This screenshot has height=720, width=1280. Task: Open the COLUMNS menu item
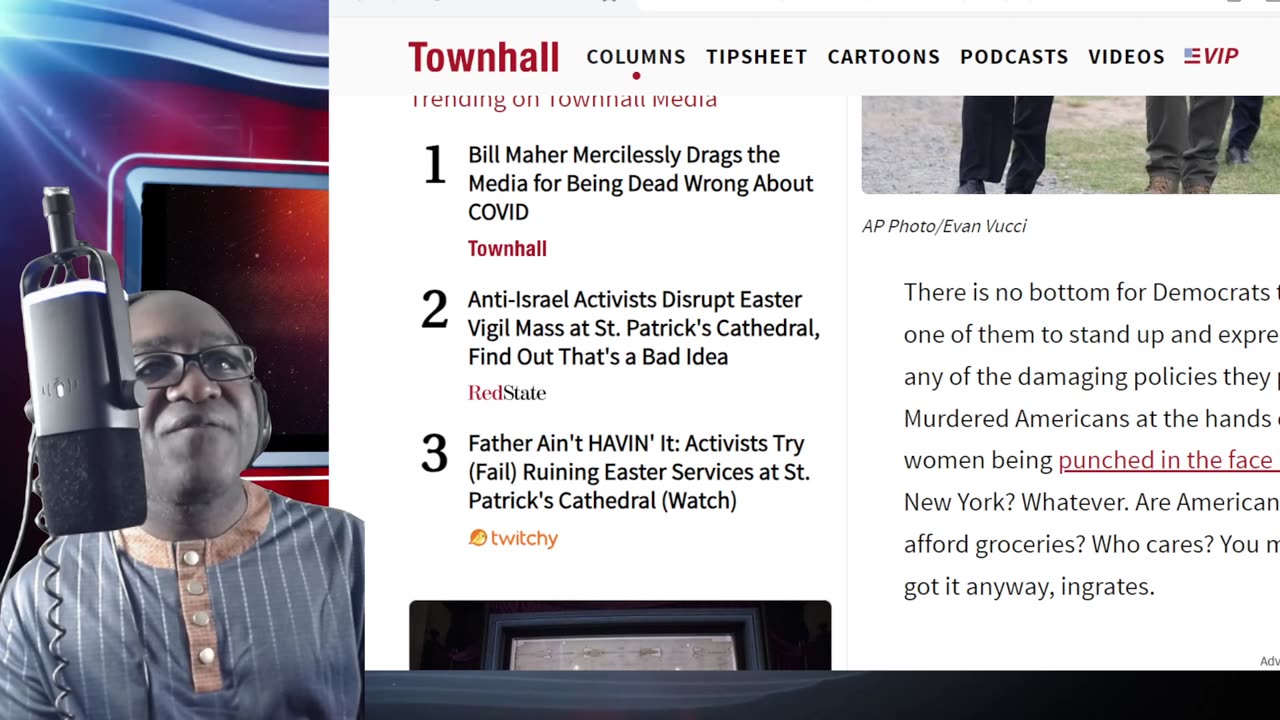pyautogui.click(x=636, y=57)
